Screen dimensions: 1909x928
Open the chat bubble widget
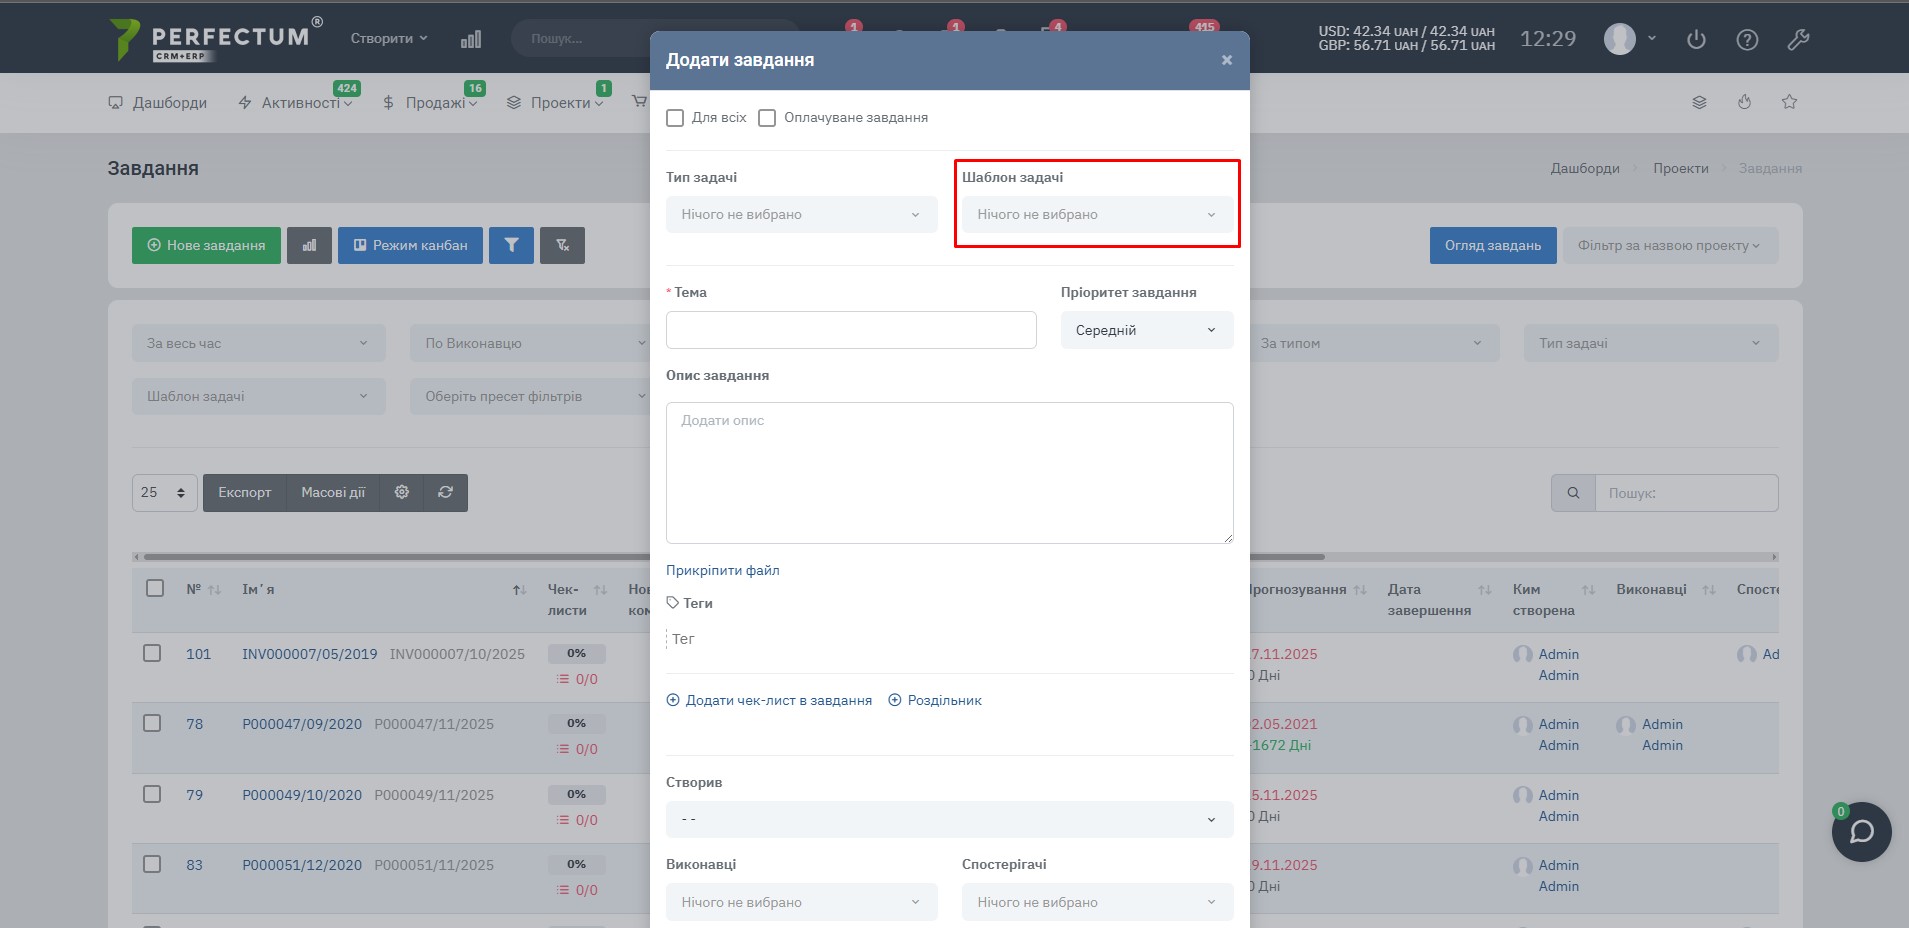point(1861,832)
